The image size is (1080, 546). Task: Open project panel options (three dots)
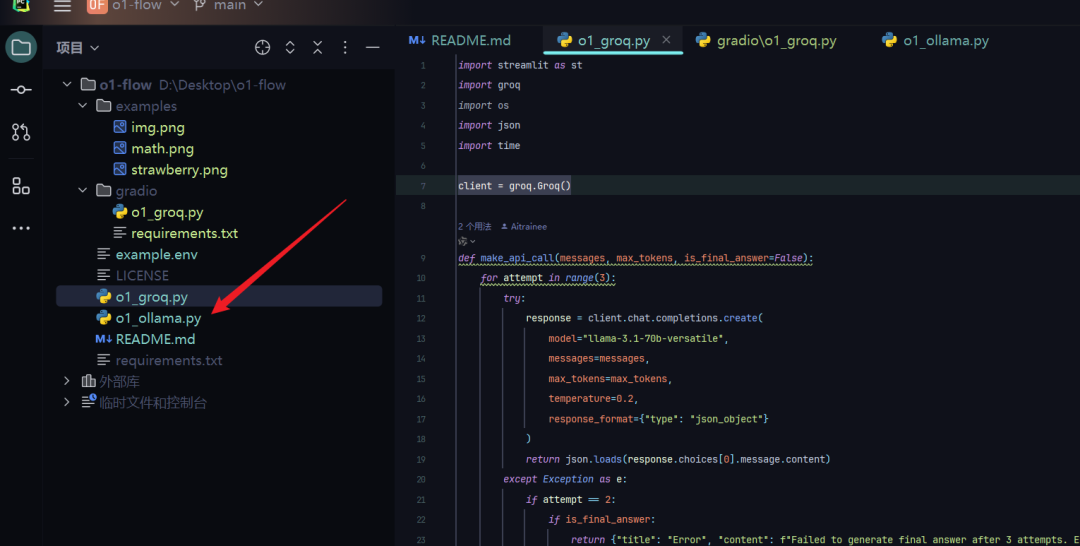pyautogui.click(x=345, y=48)
